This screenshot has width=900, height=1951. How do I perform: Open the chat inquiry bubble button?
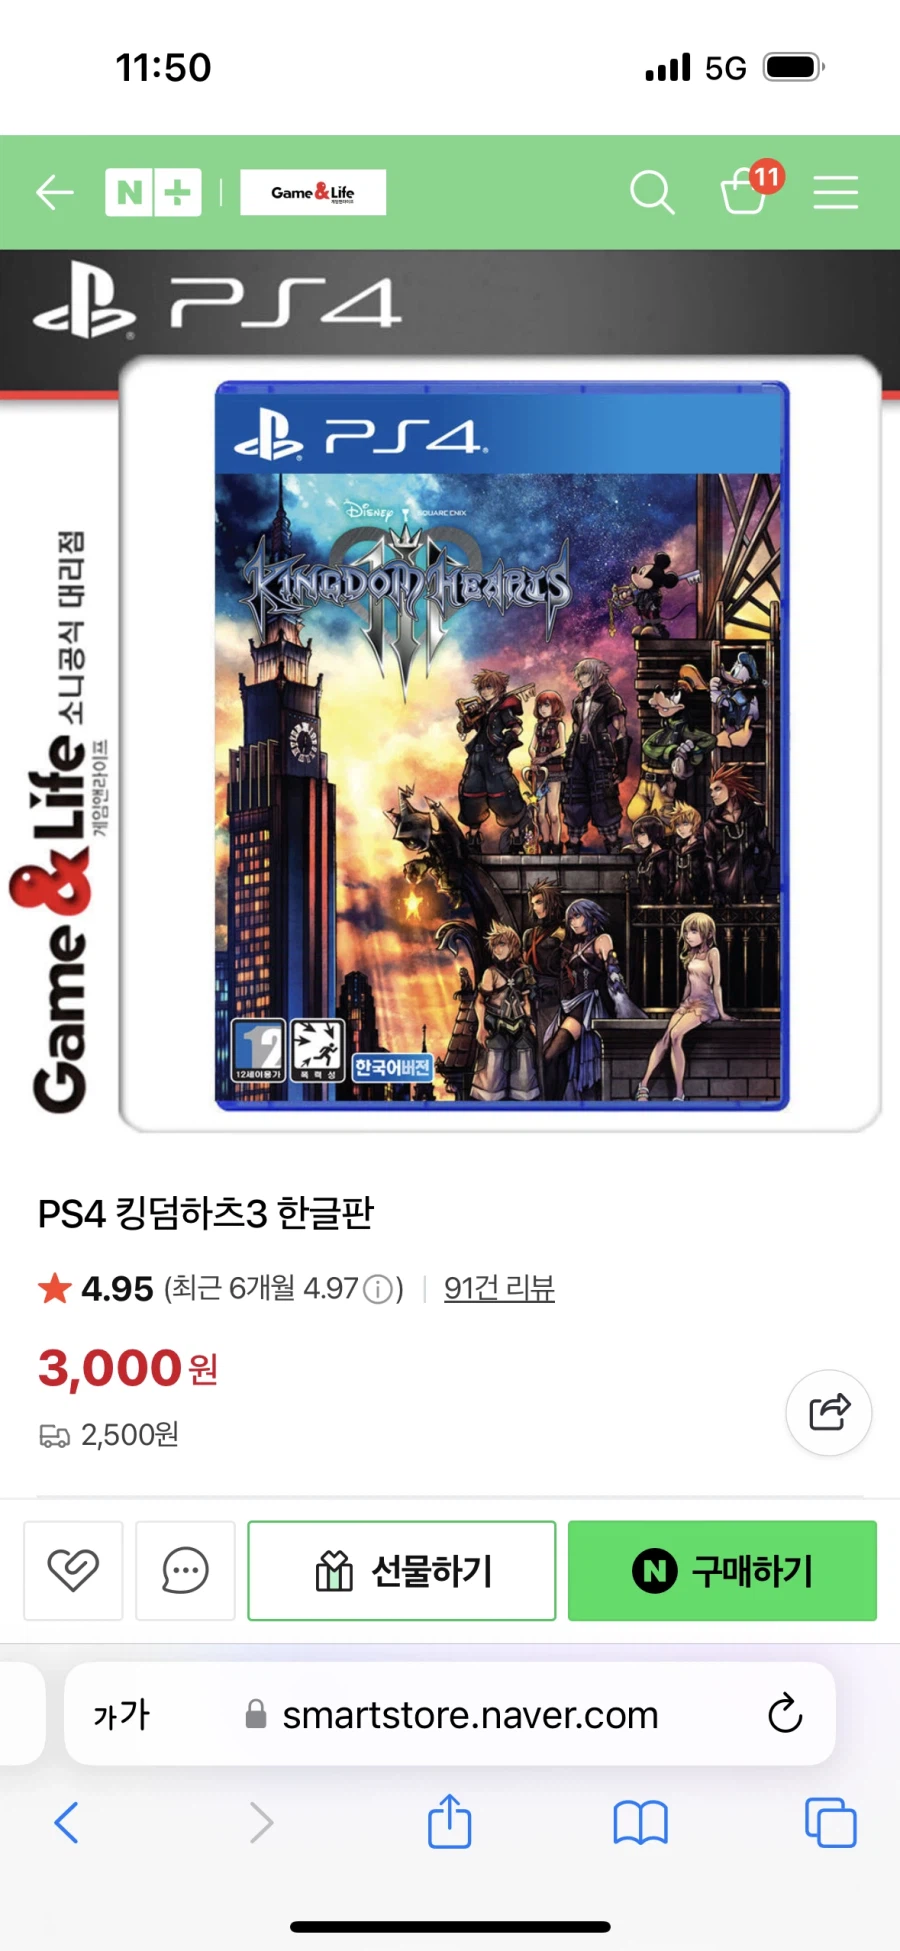coord(185,1570)
